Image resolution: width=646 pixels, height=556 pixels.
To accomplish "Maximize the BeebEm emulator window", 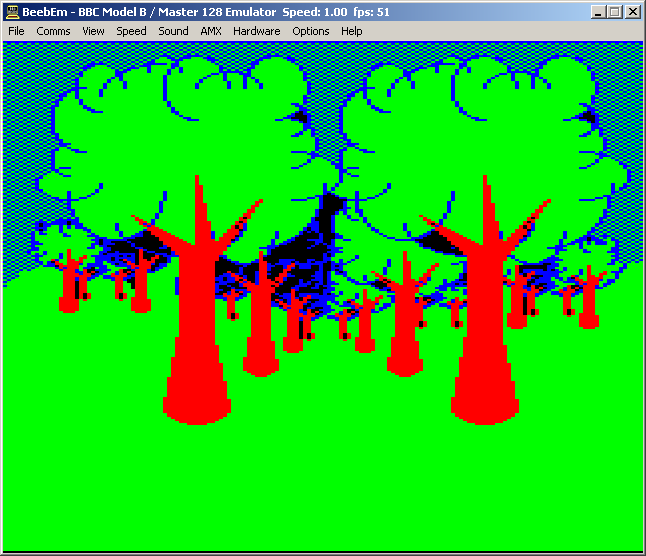I will 613,12.
